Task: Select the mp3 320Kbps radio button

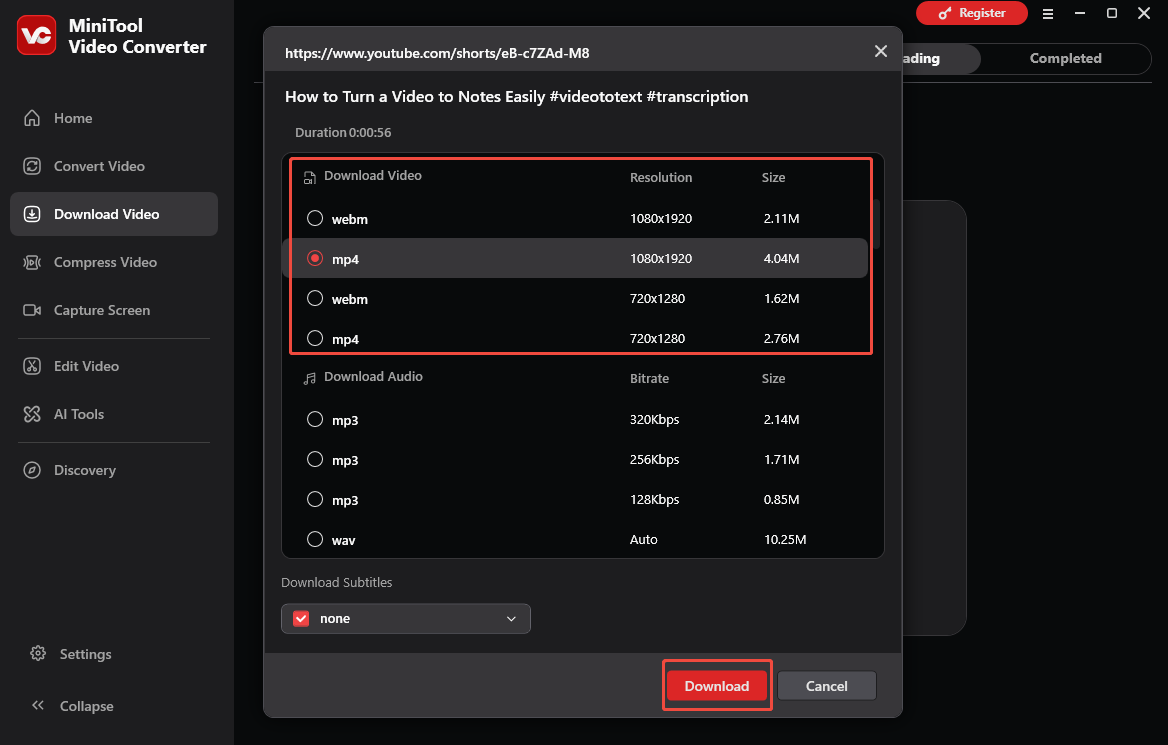Action: coord(315,419)
